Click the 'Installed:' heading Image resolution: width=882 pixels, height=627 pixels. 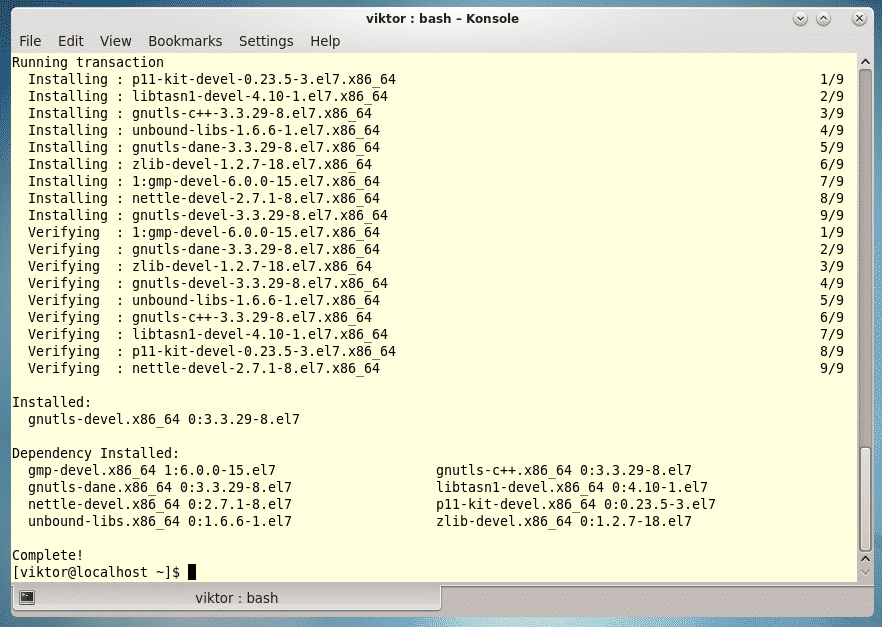[x=52, y=402]
